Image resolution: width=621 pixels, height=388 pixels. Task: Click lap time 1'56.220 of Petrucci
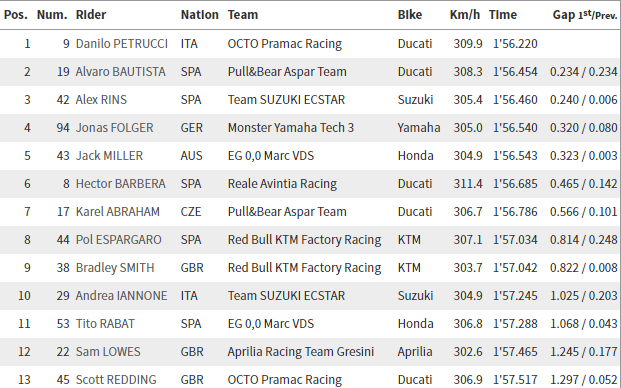coord(515,44)
